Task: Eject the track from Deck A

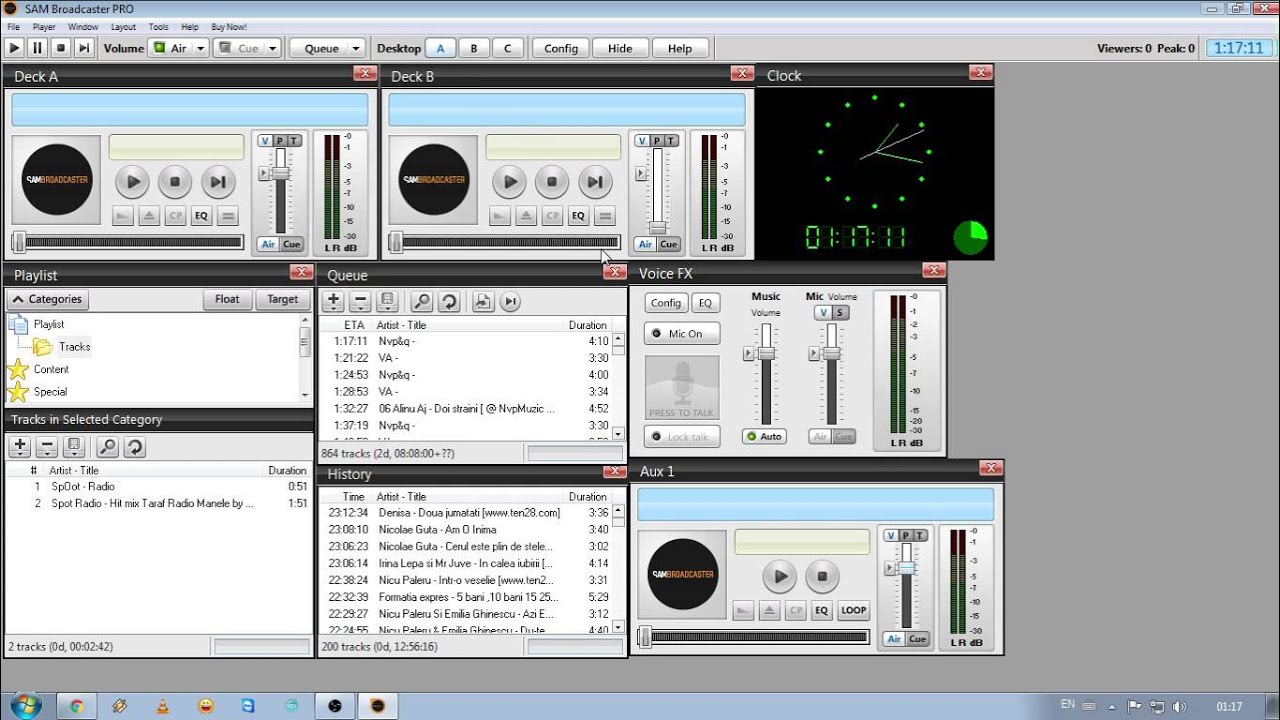Action: click(149, 215)
